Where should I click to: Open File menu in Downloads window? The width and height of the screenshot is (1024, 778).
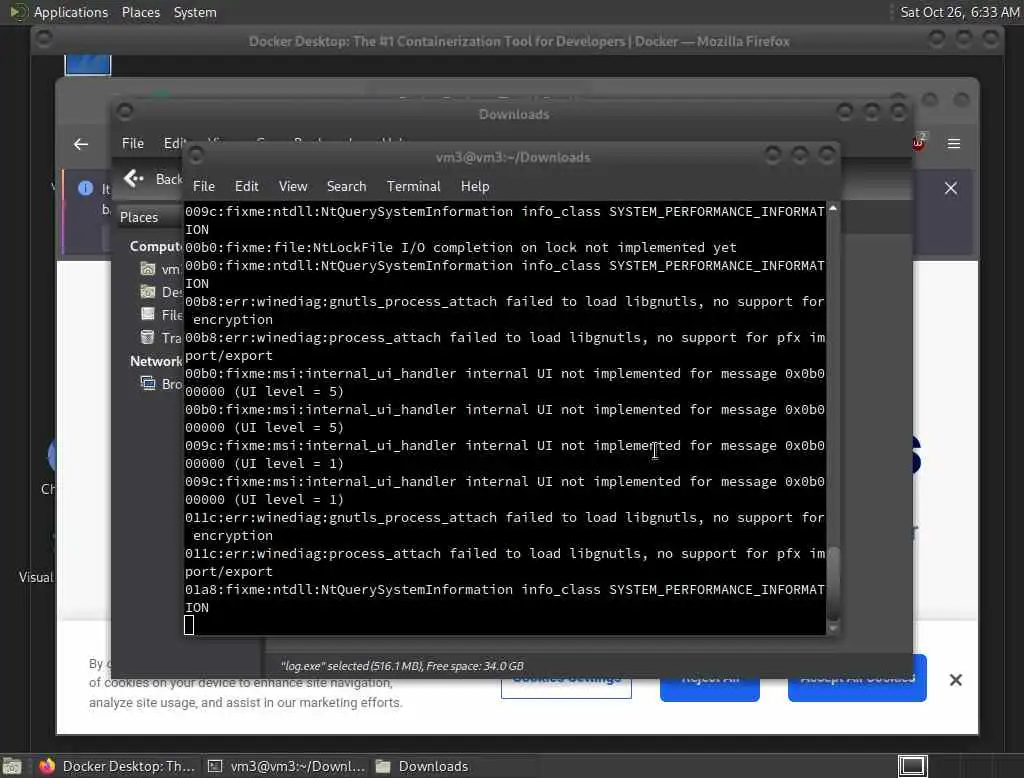point(133,143)
